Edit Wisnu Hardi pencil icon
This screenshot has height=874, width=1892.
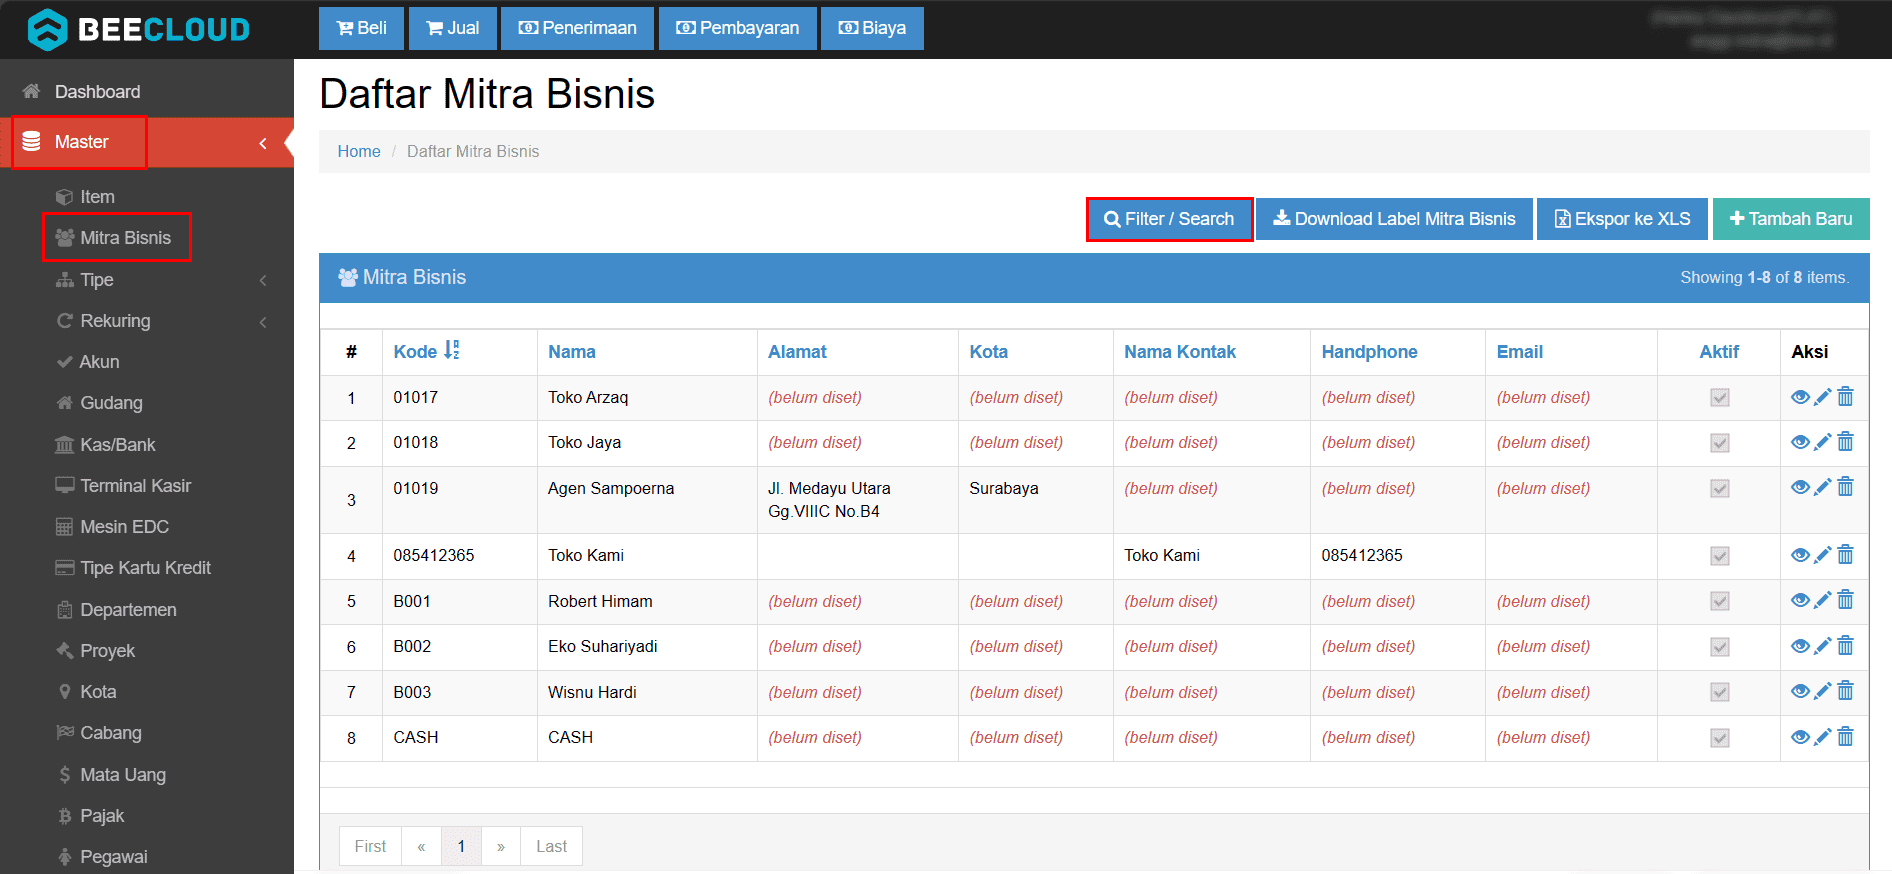1823,691
